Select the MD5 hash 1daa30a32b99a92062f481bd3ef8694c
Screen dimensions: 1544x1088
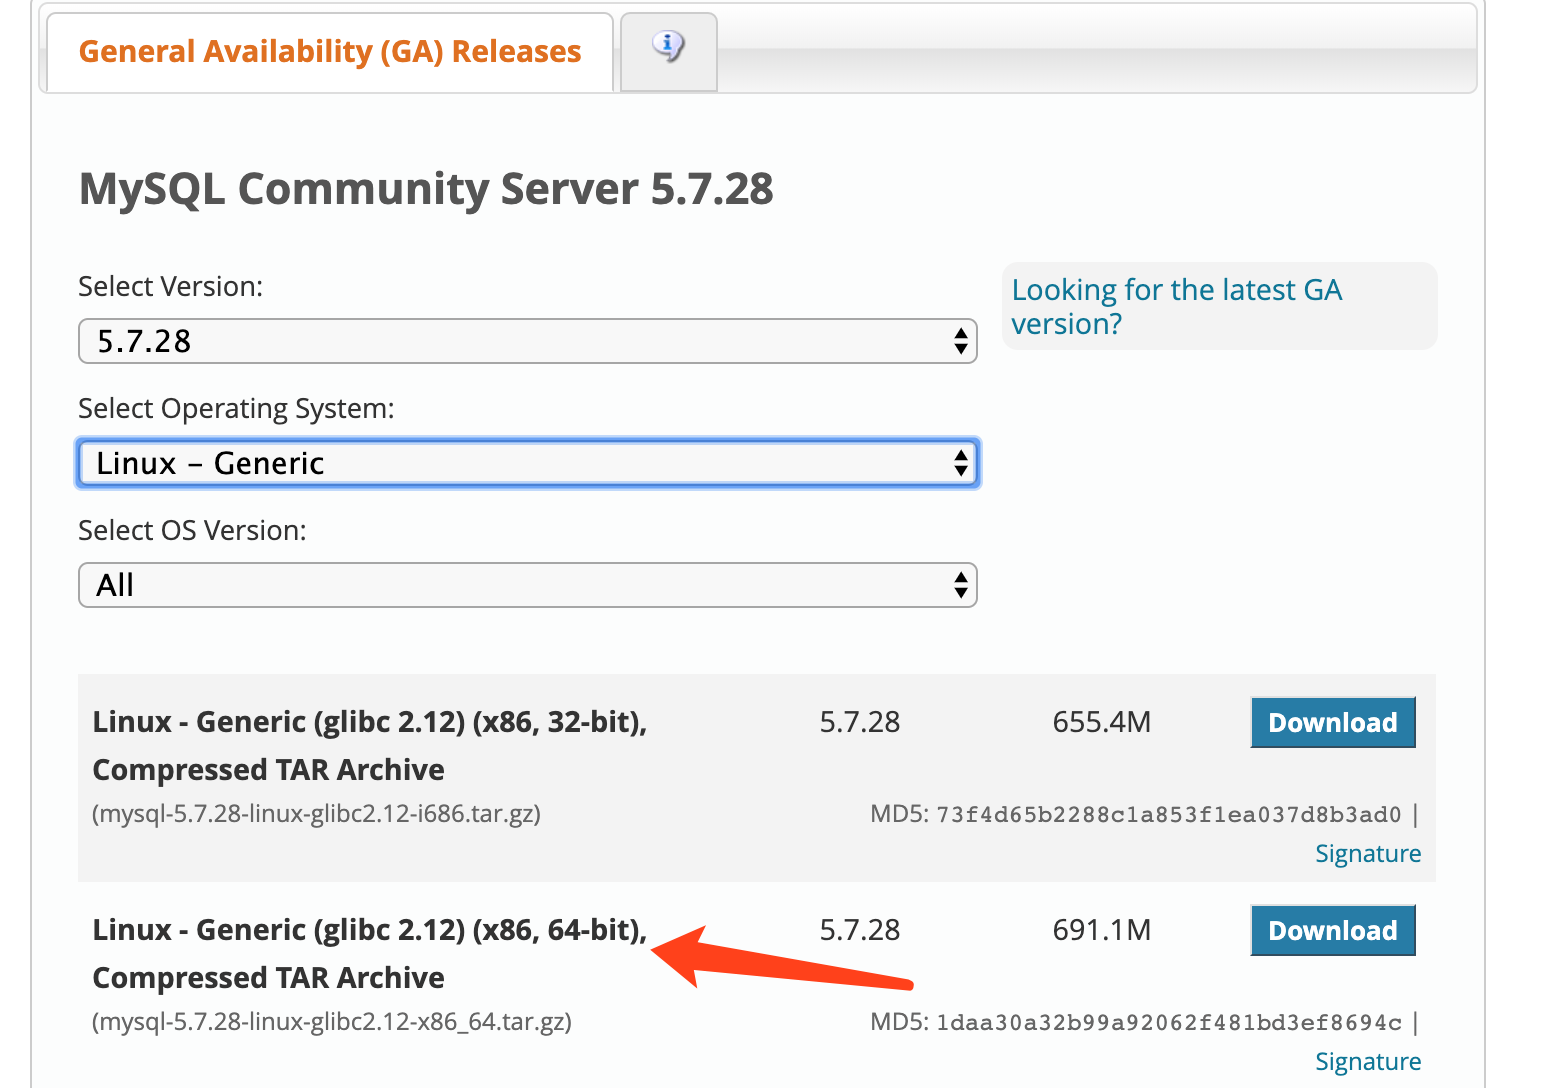pyautogui.click(x=1168, y=1023)
